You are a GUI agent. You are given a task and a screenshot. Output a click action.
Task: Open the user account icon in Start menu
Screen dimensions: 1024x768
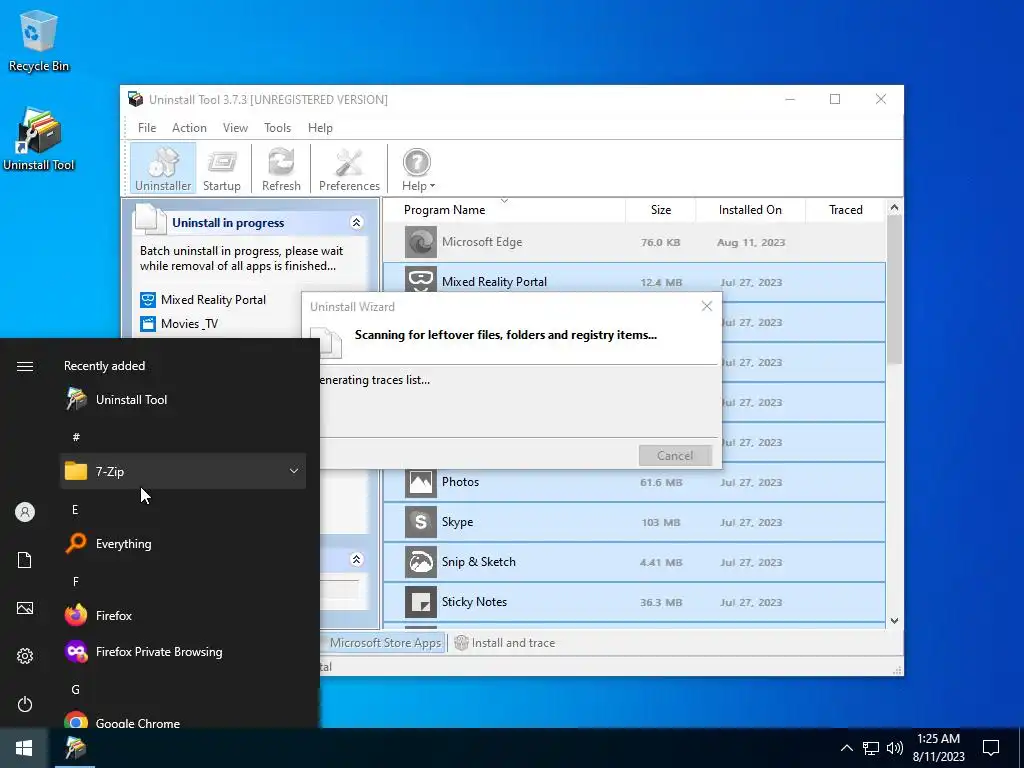click(x=25, y=512)
